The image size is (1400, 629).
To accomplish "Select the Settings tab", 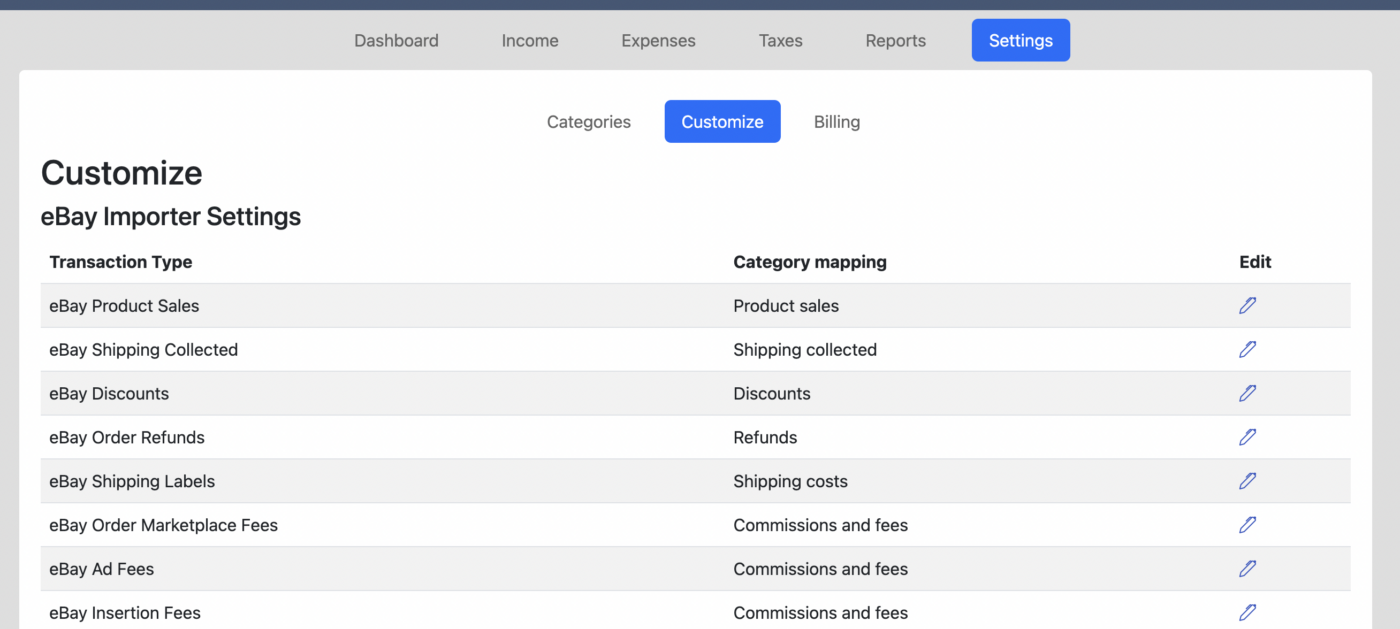I will pyautogui.click(x=1020, y=41).
